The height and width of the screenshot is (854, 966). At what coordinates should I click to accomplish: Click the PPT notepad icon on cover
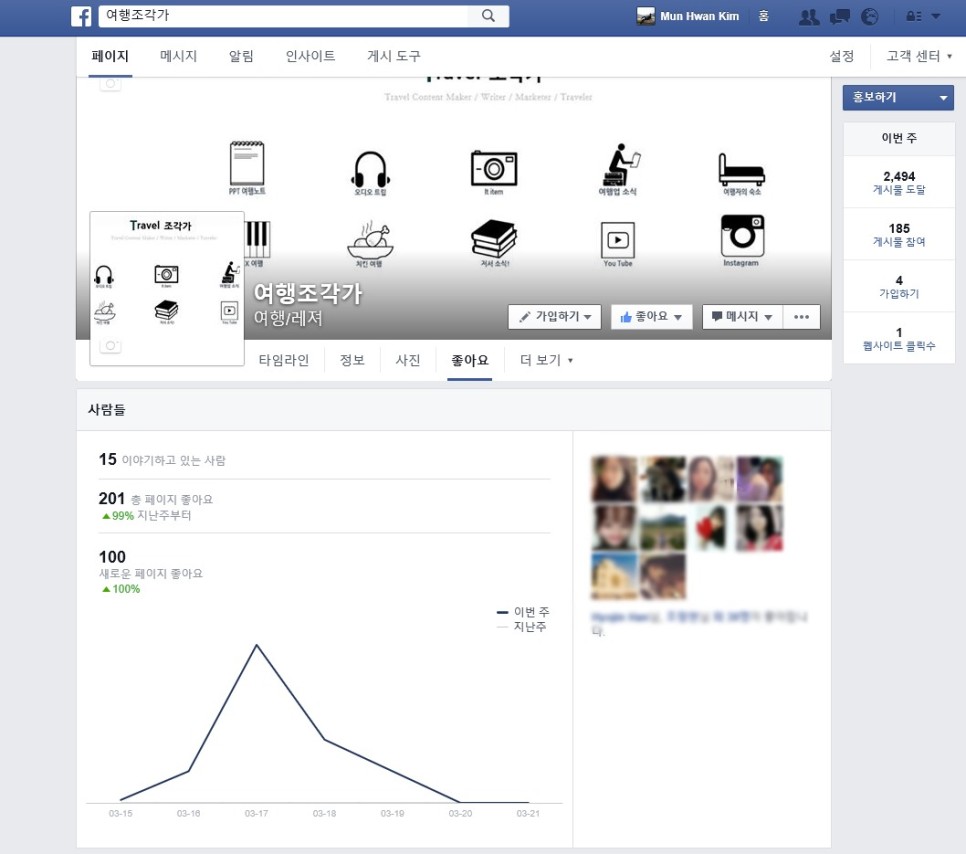click(247, 163)
